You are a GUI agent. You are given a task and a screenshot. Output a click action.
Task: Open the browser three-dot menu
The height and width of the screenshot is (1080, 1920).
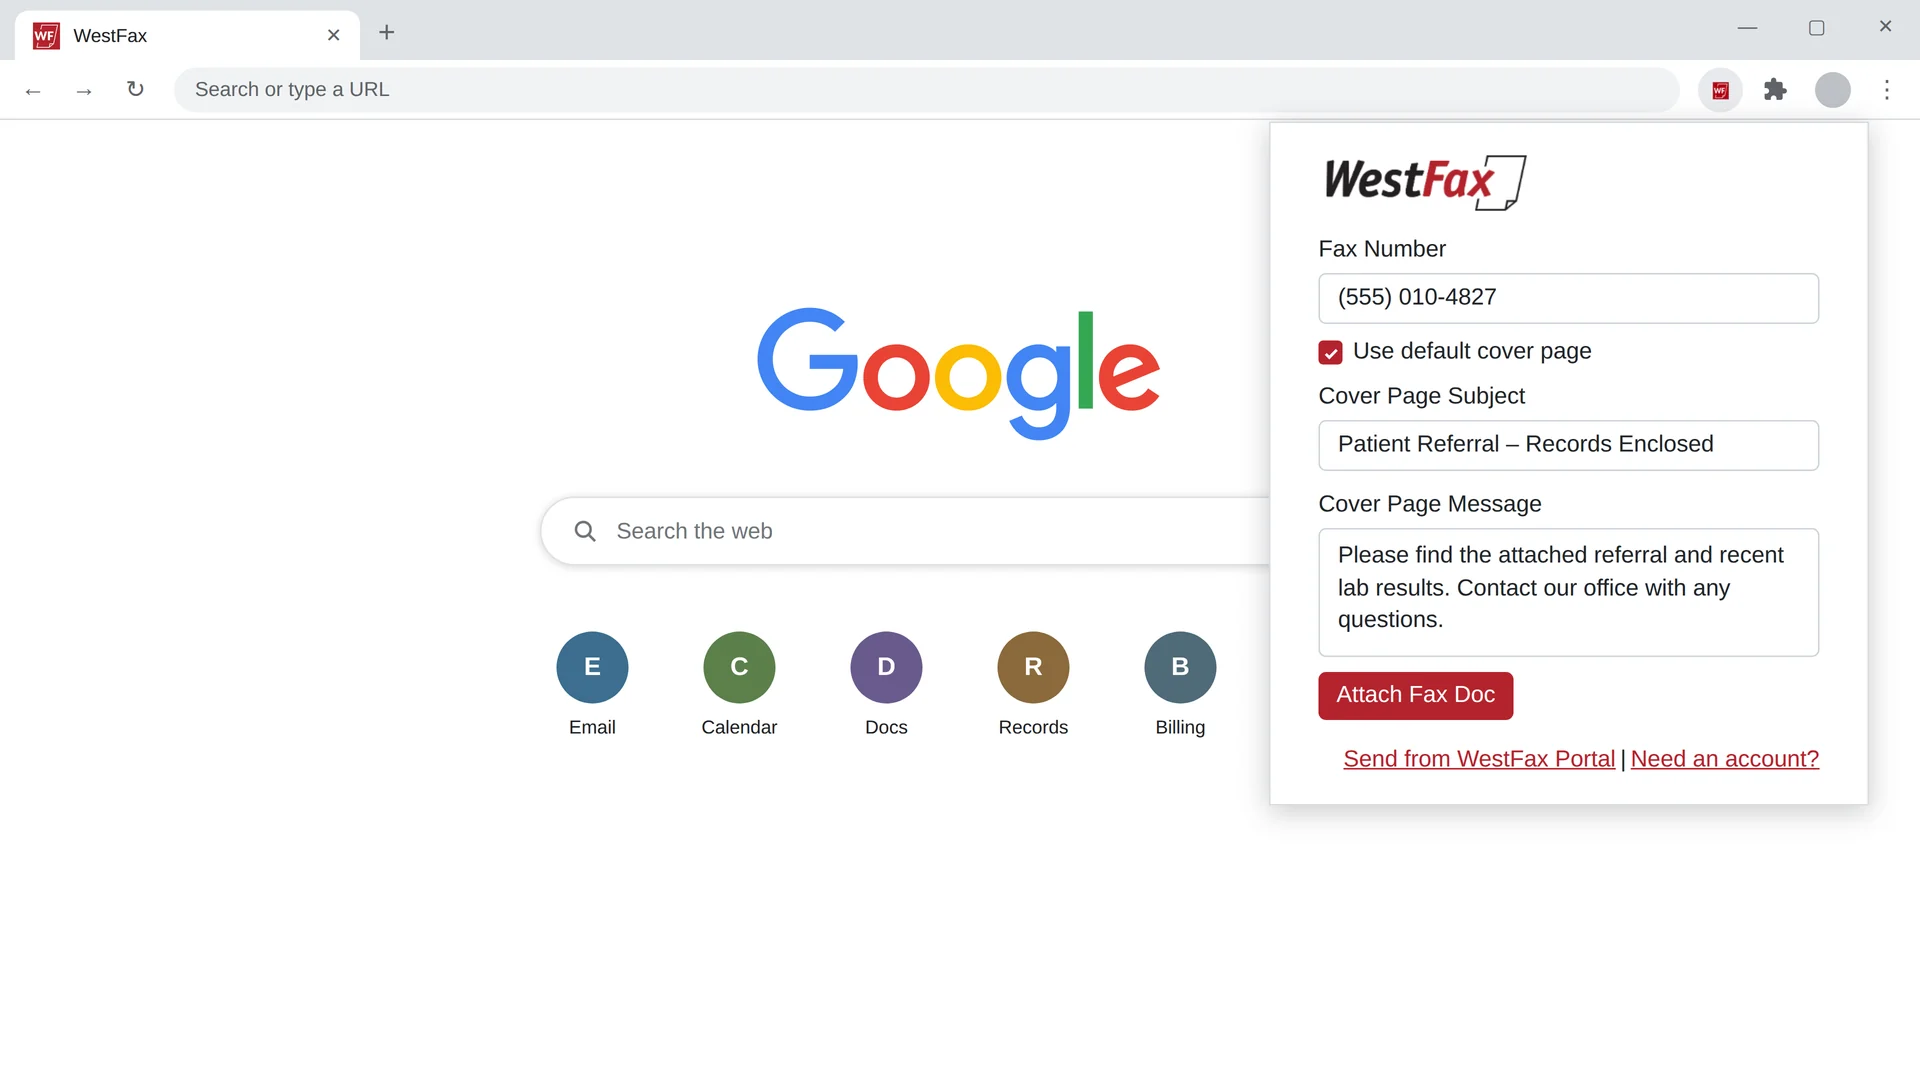coord(1887,90)
